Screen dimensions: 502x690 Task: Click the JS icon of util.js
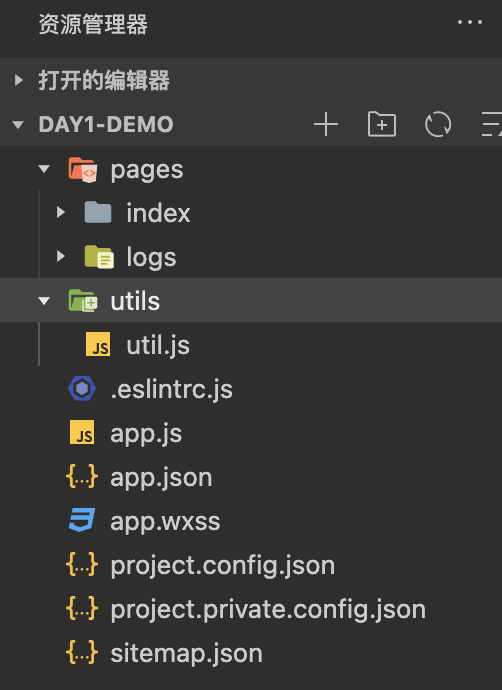click(98, 345)
